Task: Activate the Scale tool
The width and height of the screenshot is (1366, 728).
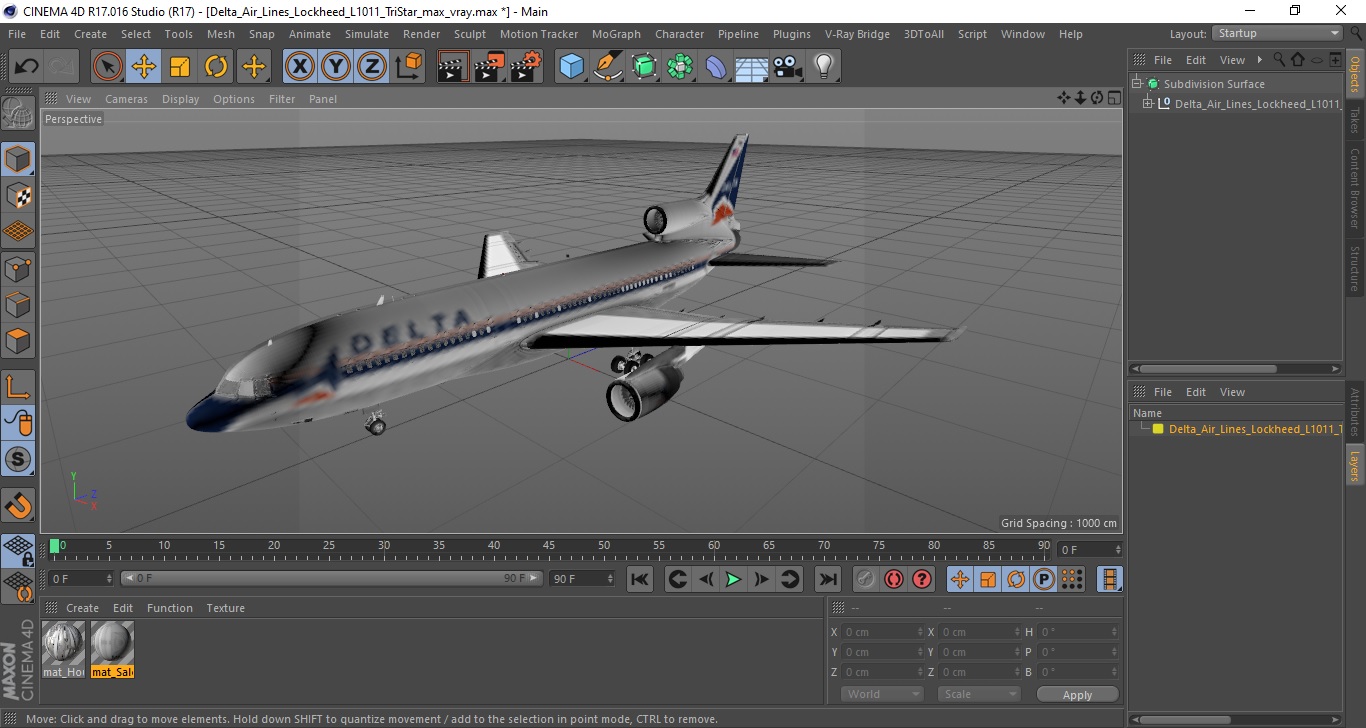Action: (x=180, y=67)
